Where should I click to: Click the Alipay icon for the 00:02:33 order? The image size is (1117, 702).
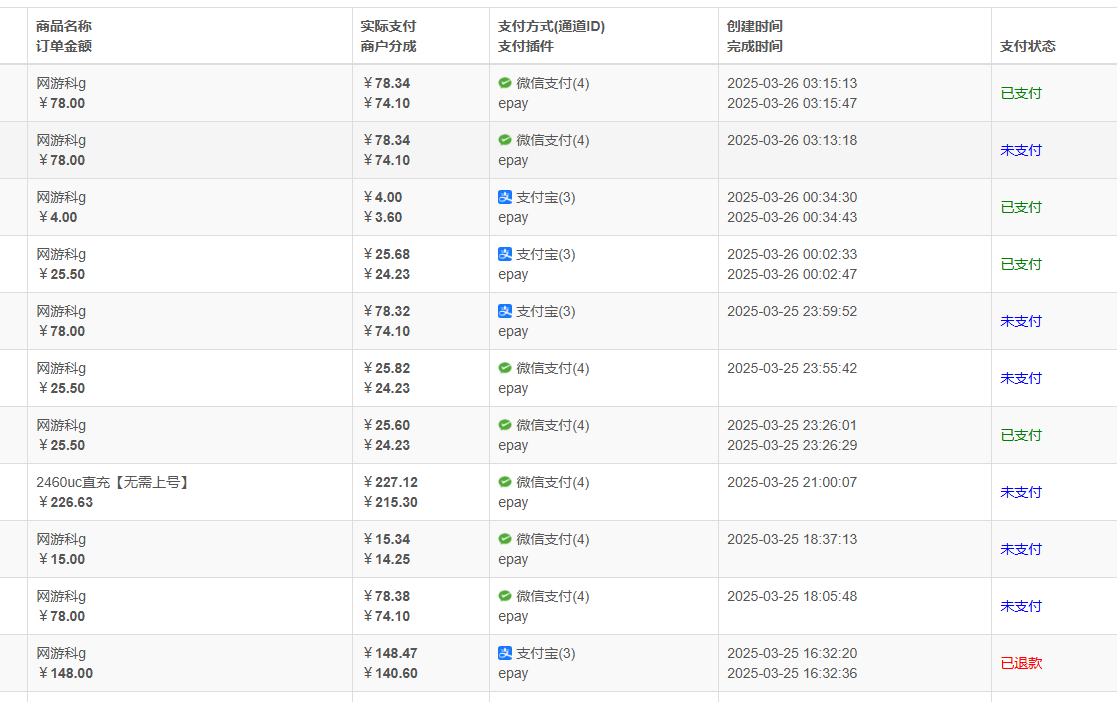click(x=505, y=255)
